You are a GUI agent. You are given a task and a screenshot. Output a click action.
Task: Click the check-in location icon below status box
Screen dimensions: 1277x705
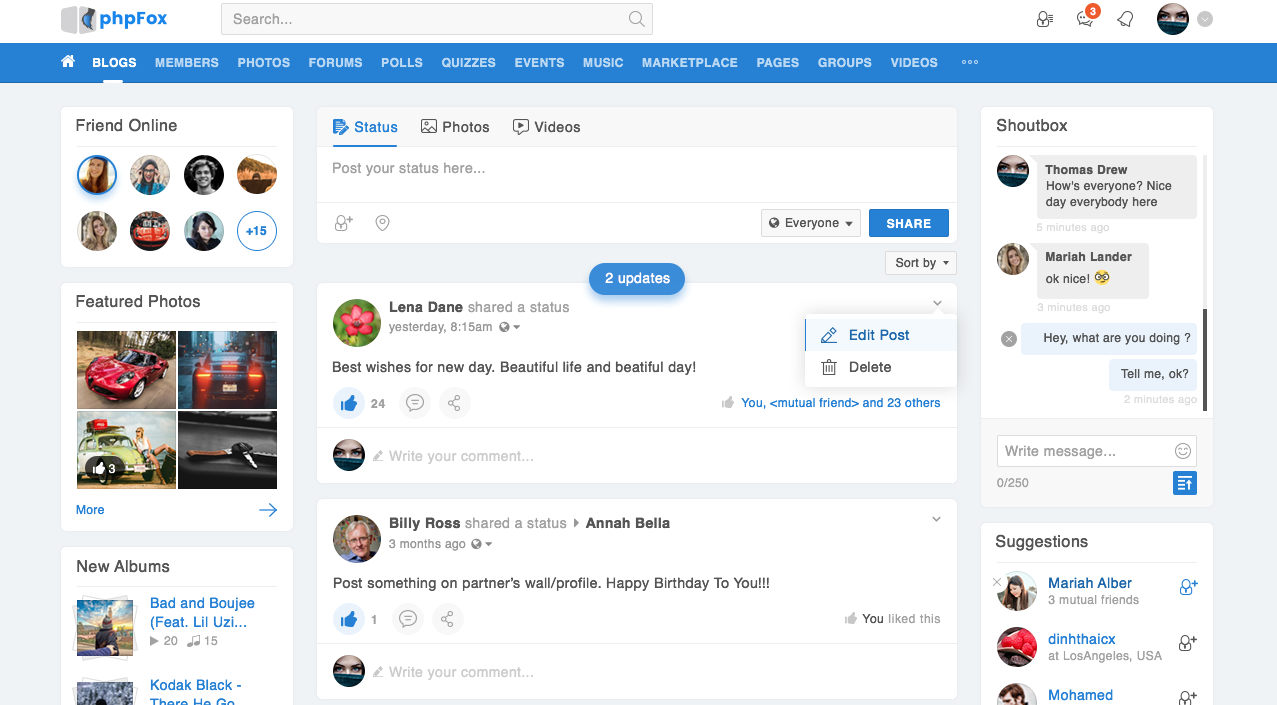tap(382, 223)
